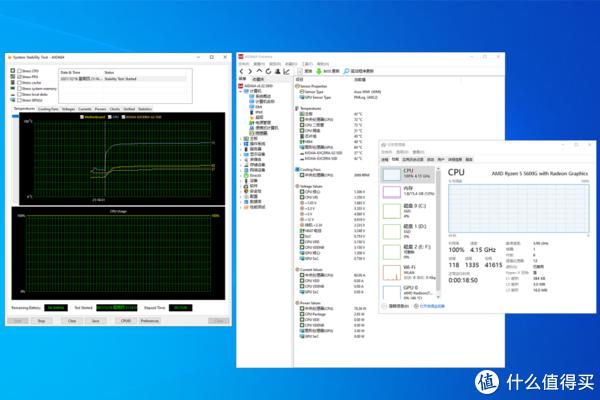
Task: Switch to Voltages tab
Action: click(x=68, y=109)
